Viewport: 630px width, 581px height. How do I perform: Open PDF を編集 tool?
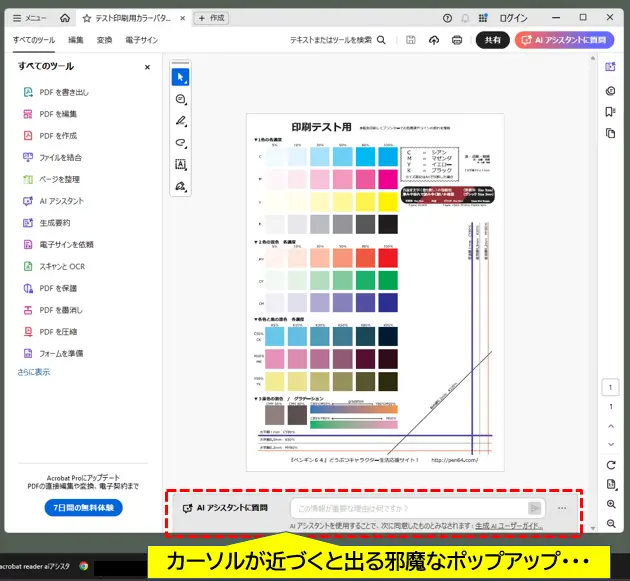pyautogui.click(x=50, y=114)
